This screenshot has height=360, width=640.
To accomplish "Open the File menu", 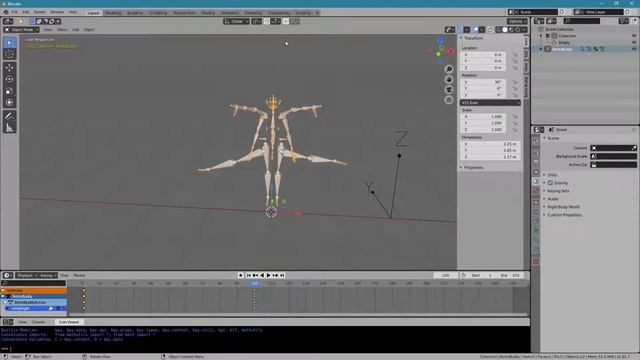I will pyautogui.click(x=15, y=12).
